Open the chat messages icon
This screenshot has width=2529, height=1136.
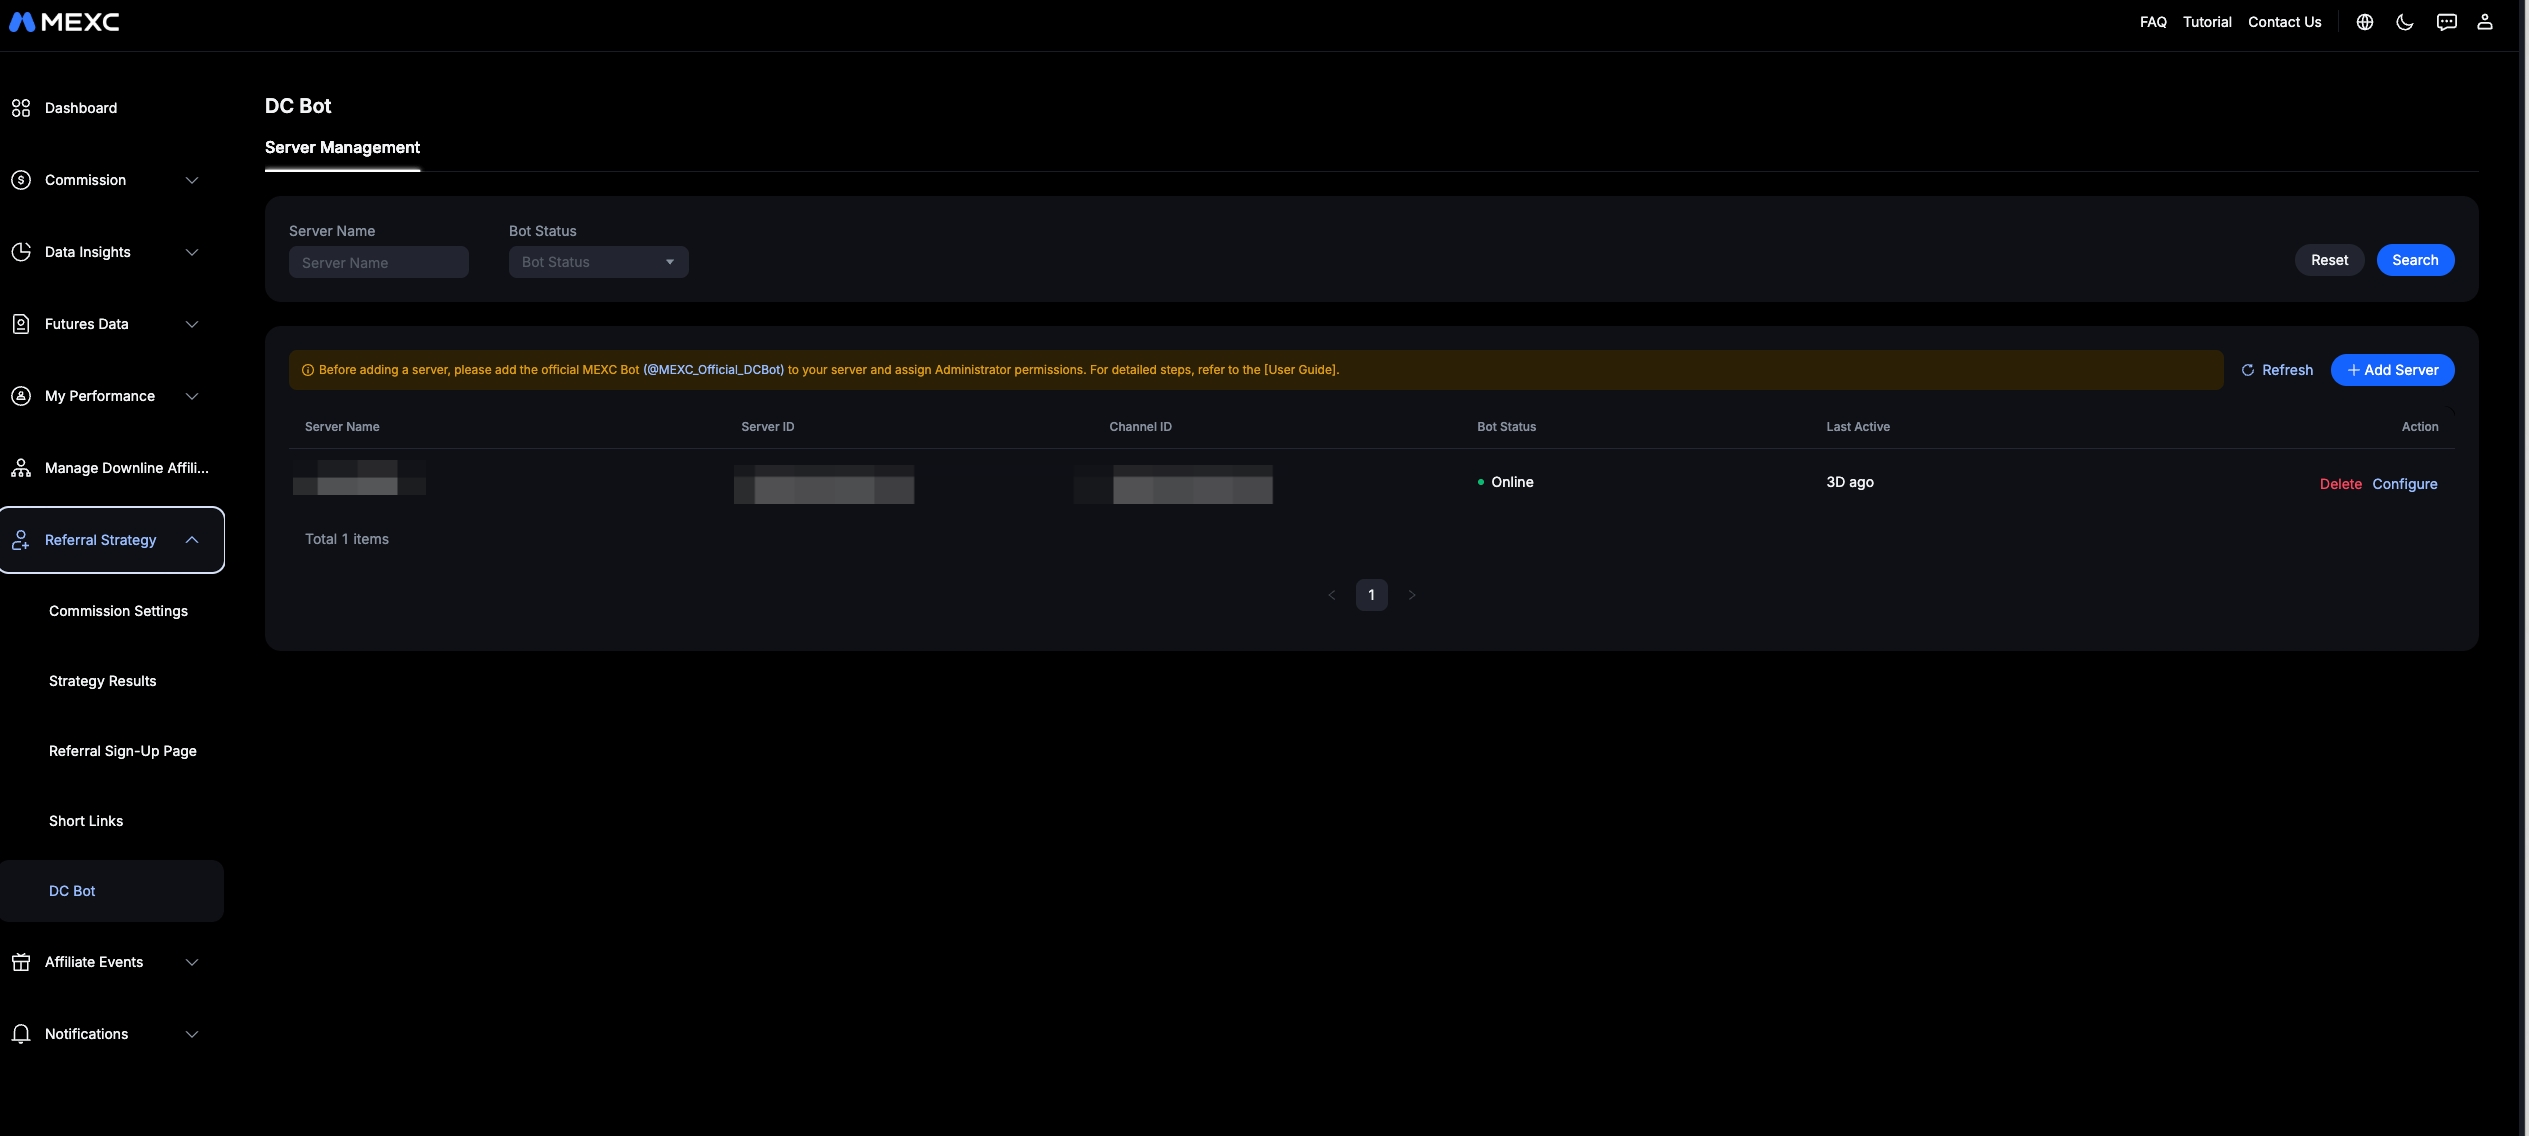coord(2446,22)
